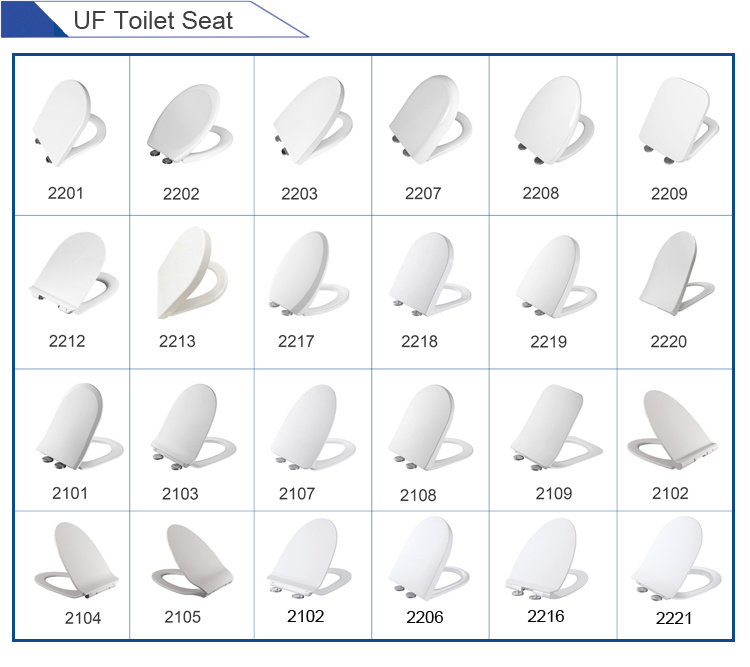The width and height of the screenshot is (750, 667).
Task: Select the 2208 model number text
Action: (x=540, y=193)
